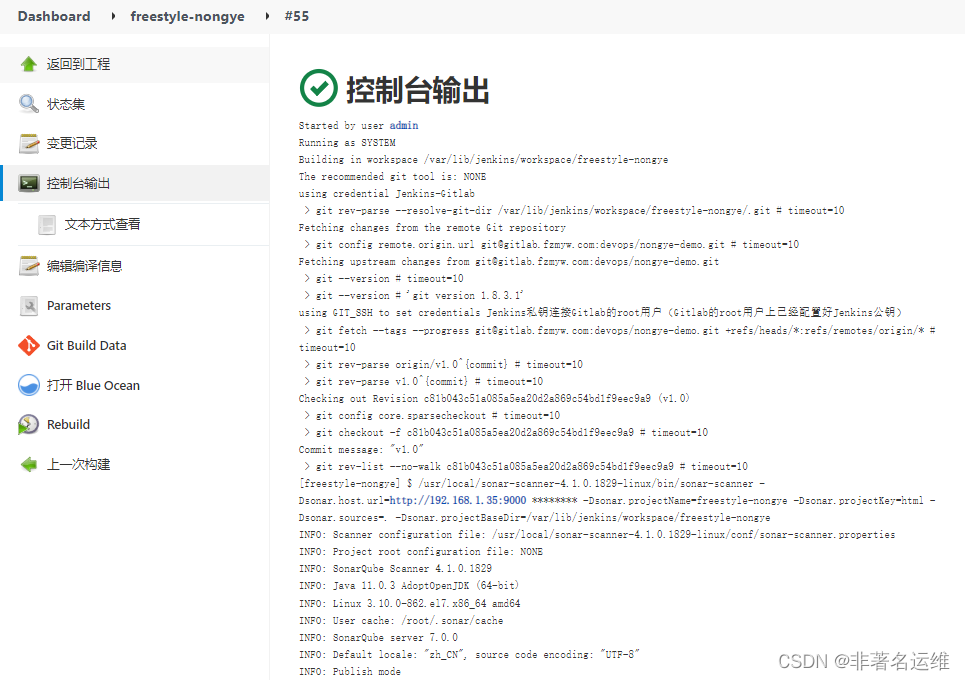This screenshot has width=965, height=680.
Task: Open 状态集 in the sidebar
Action: [x=66, y=104]
